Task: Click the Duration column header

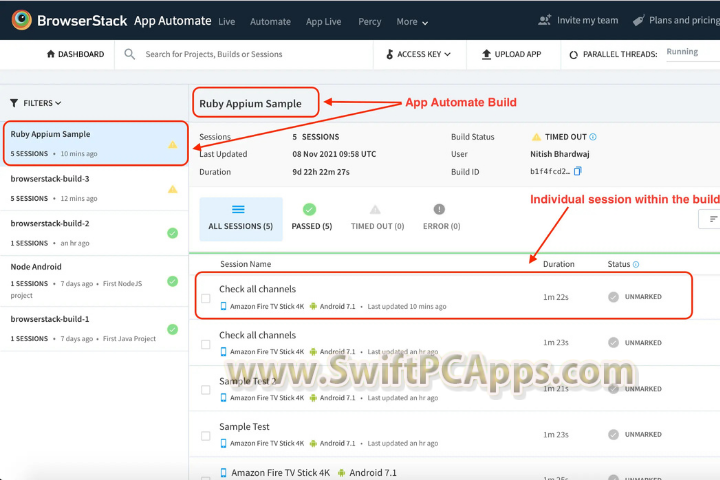Action: pos(559,264)
